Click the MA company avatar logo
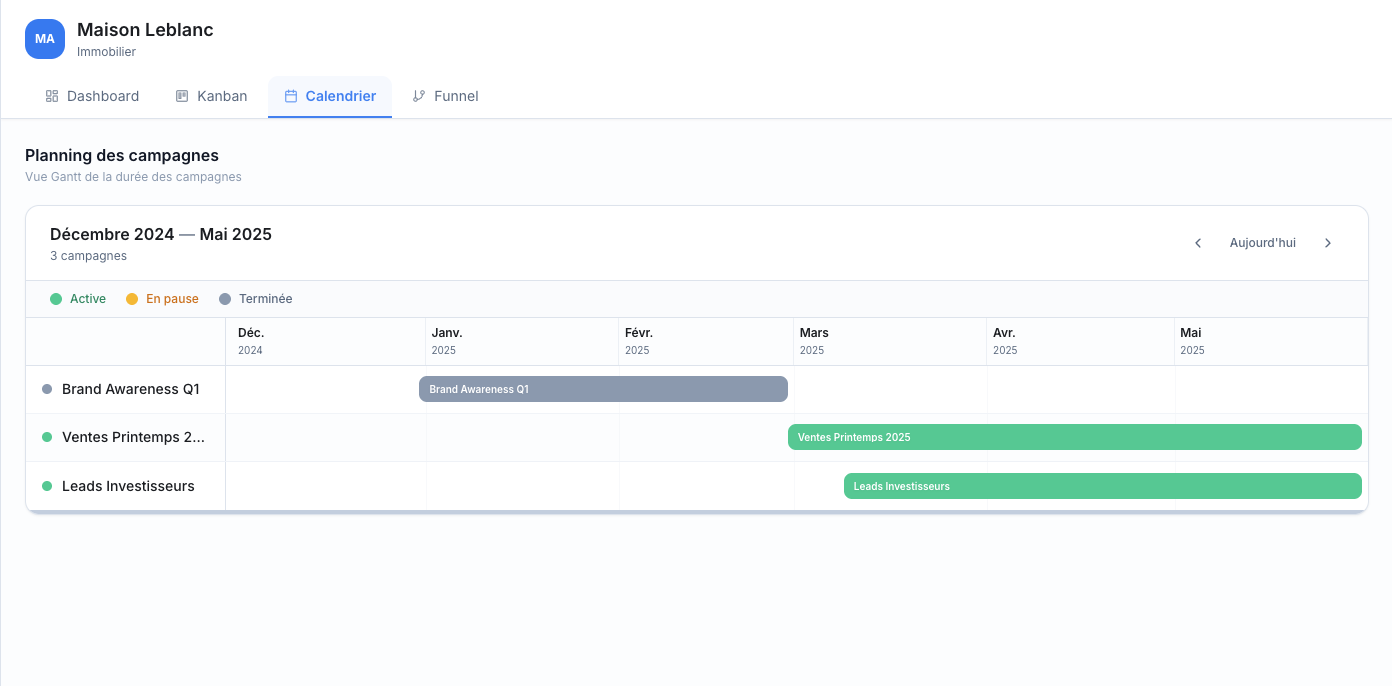This screenshot has height=686, width=1392. 45,39
